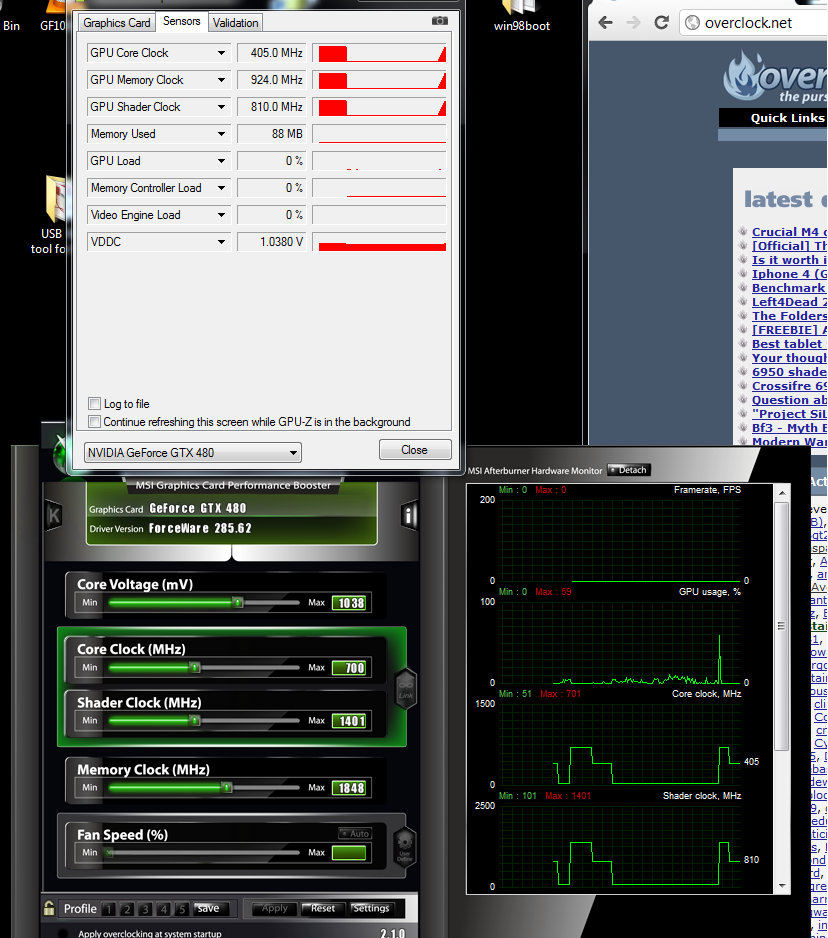Viewport: 828px width, 938px height.
Task: Open the Video Engine Load dropdown
Action: (221, 214)
